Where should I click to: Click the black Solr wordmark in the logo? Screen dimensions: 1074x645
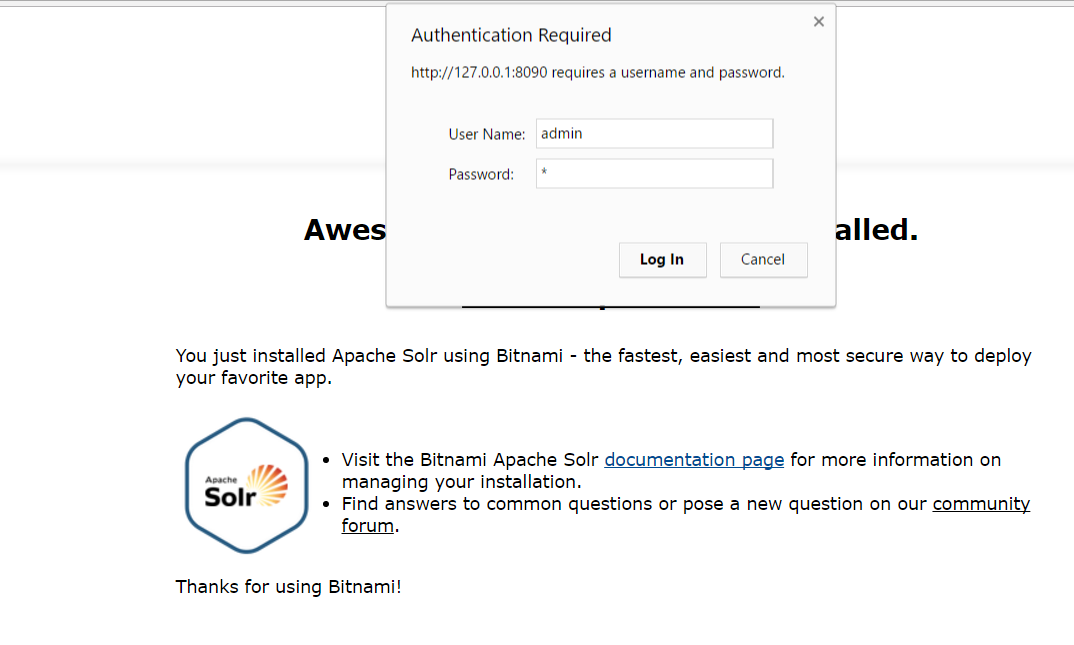pos(230,497)
